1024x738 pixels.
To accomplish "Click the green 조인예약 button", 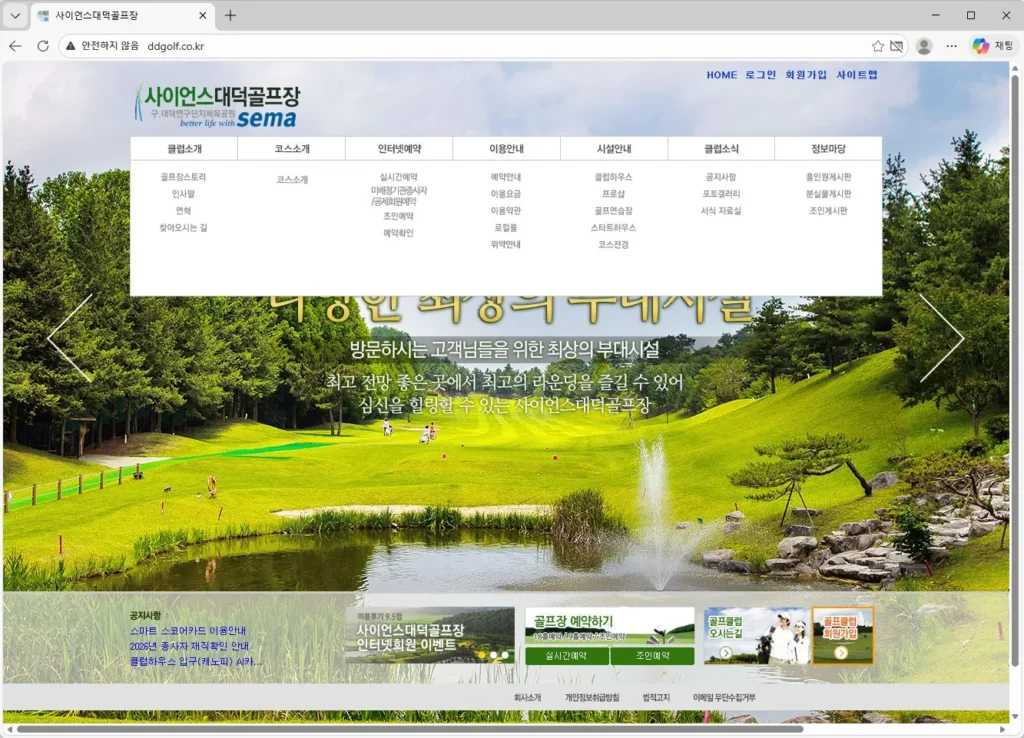I will [653, 656].
